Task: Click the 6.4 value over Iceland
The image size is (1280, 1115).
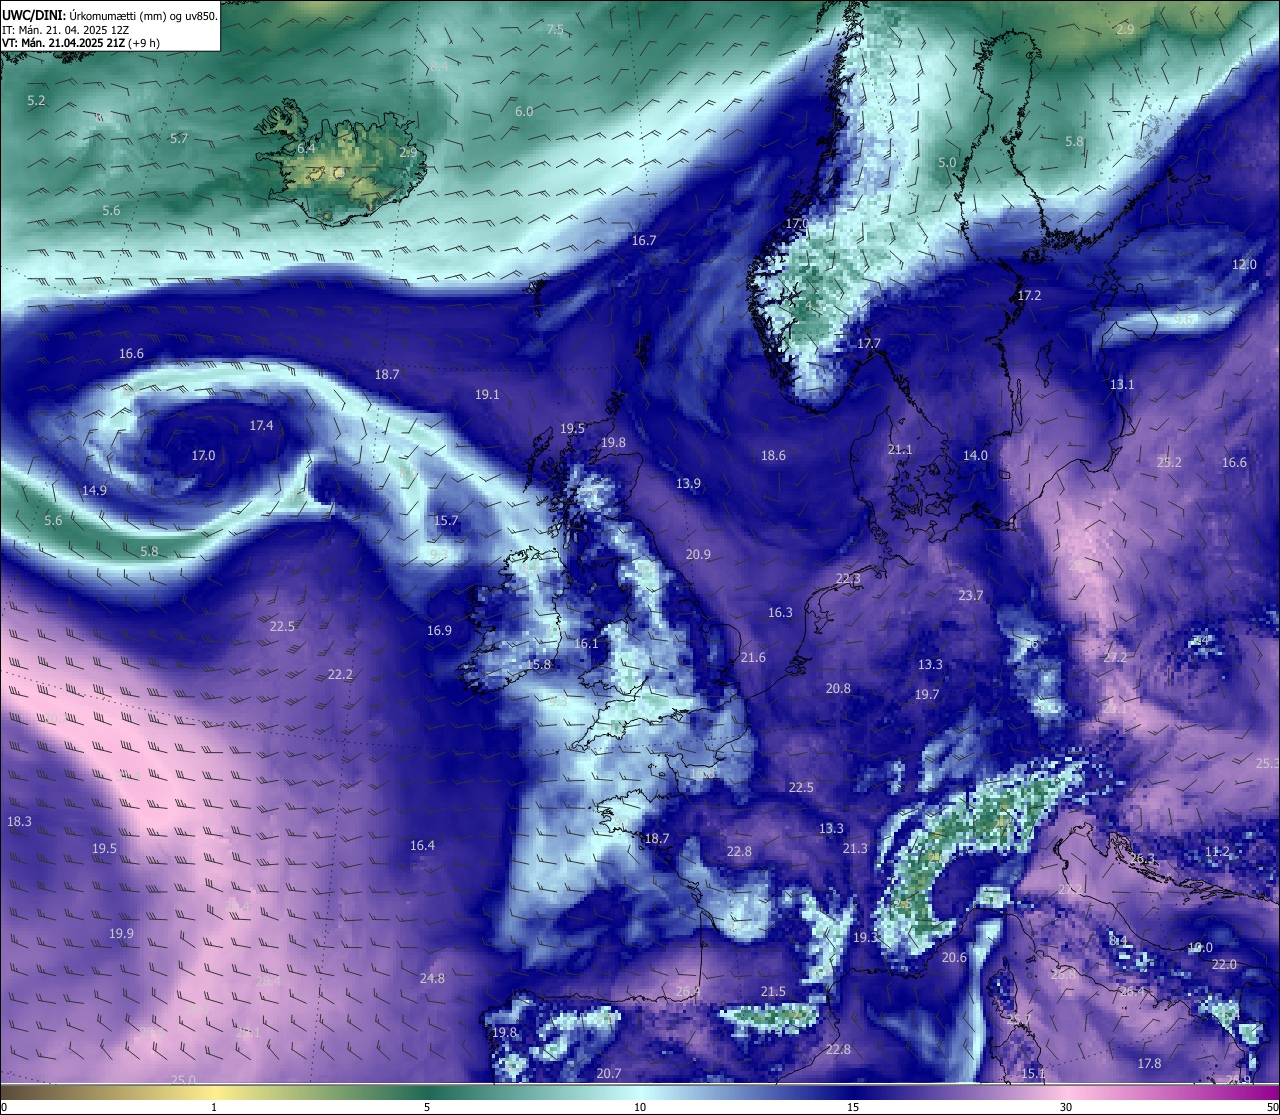Action: click(306, 148)
